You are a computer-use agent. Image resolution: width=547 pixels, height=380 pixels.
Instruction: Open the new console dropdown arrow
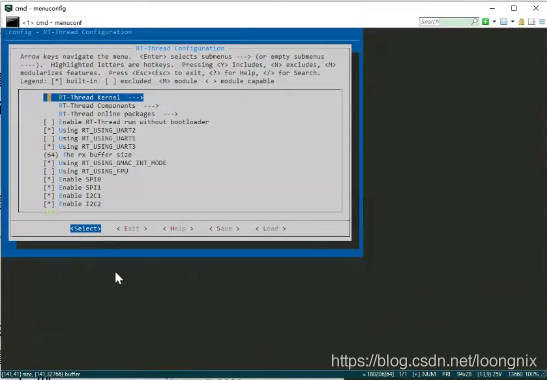coord(494,22)
